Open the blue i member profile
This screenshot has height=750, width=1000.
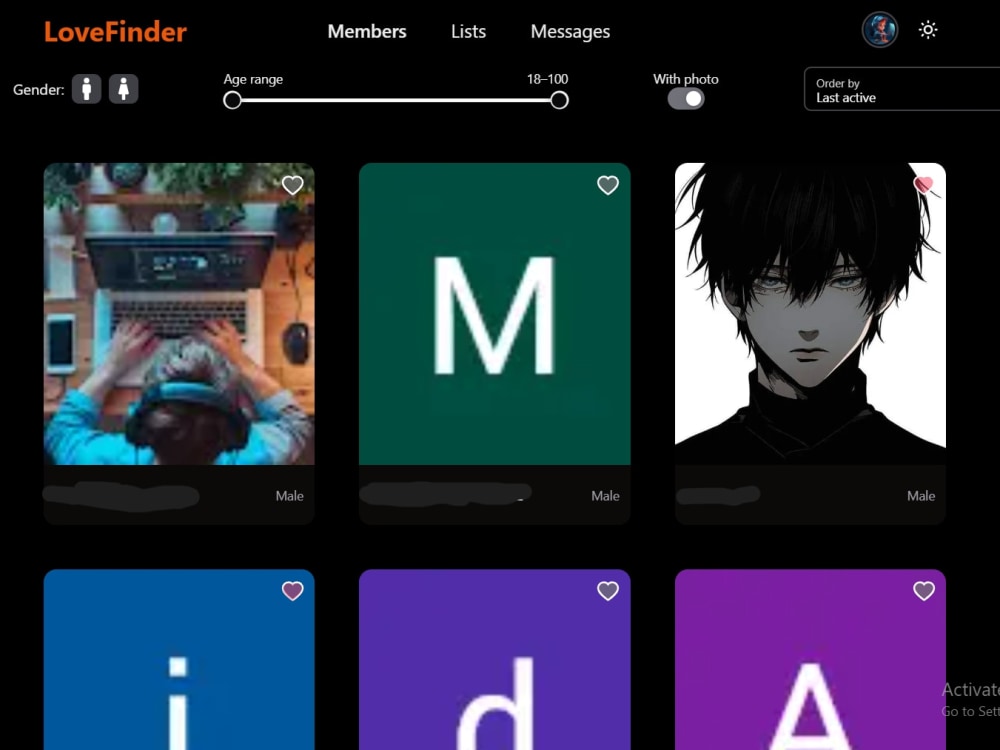pos(179,659)
